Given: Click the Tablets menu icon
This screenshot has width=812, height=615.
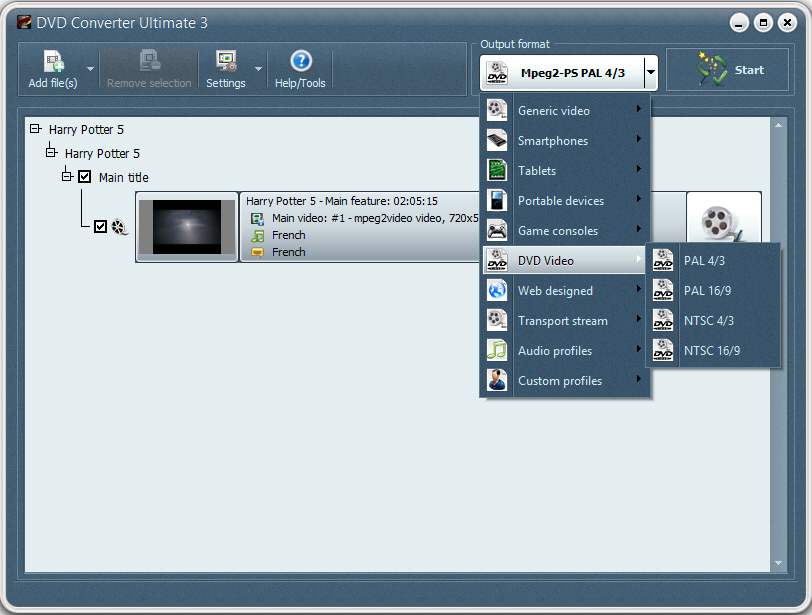Looking at the screenshot, I should point(497,170).
